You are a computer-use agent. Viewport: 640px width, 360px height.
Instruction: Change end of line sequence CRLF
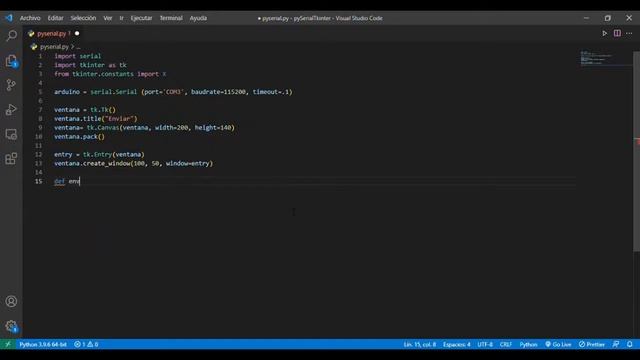click(x=506, y=344)
